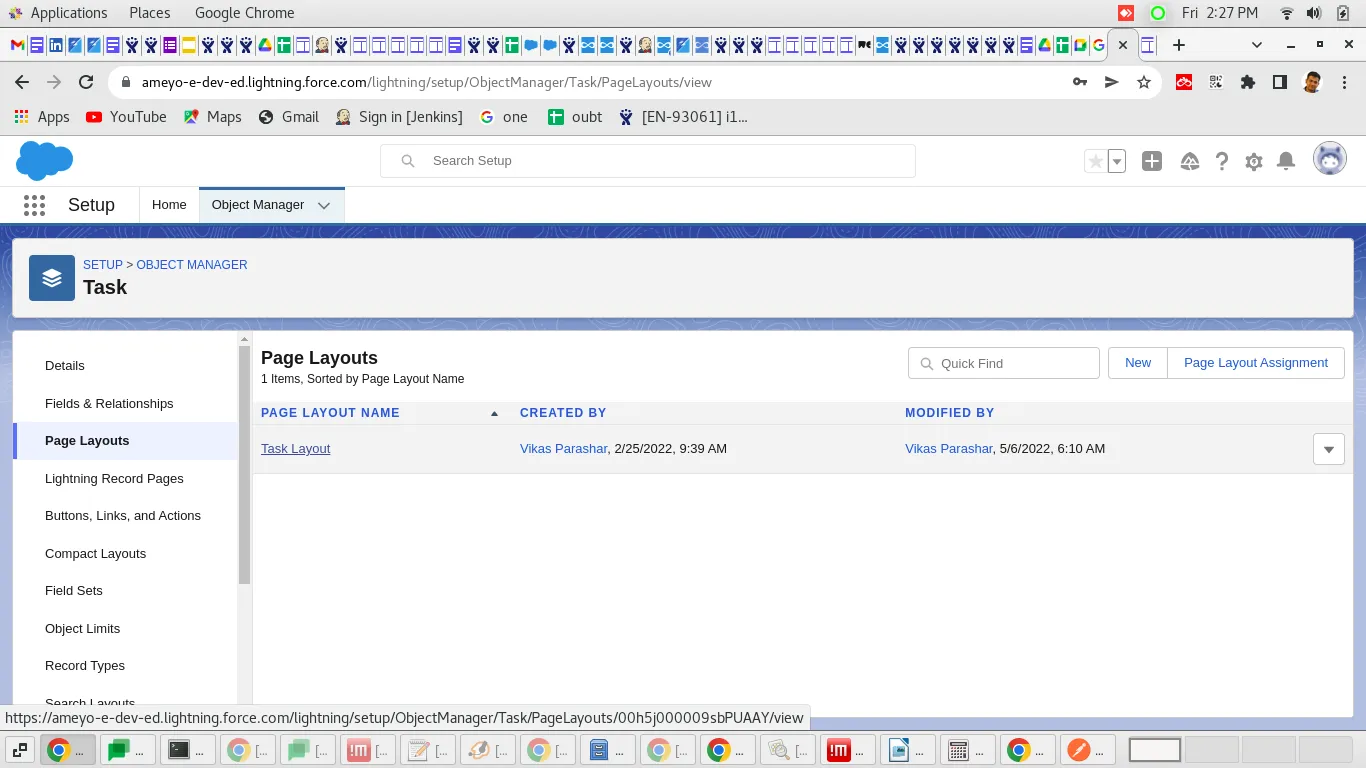Image resolution: width=1366 pixels, height=768 pixels.
Task: Open Page Layout Assignment
Action: click(1256, 363)
